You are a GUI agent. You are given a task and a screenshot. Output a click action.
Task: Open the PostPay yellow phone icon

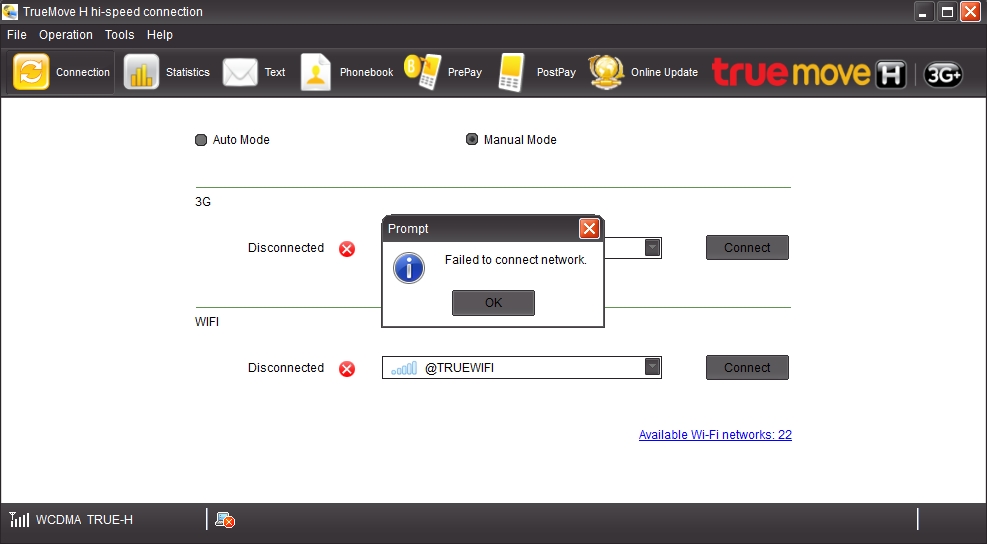point(511,72)
